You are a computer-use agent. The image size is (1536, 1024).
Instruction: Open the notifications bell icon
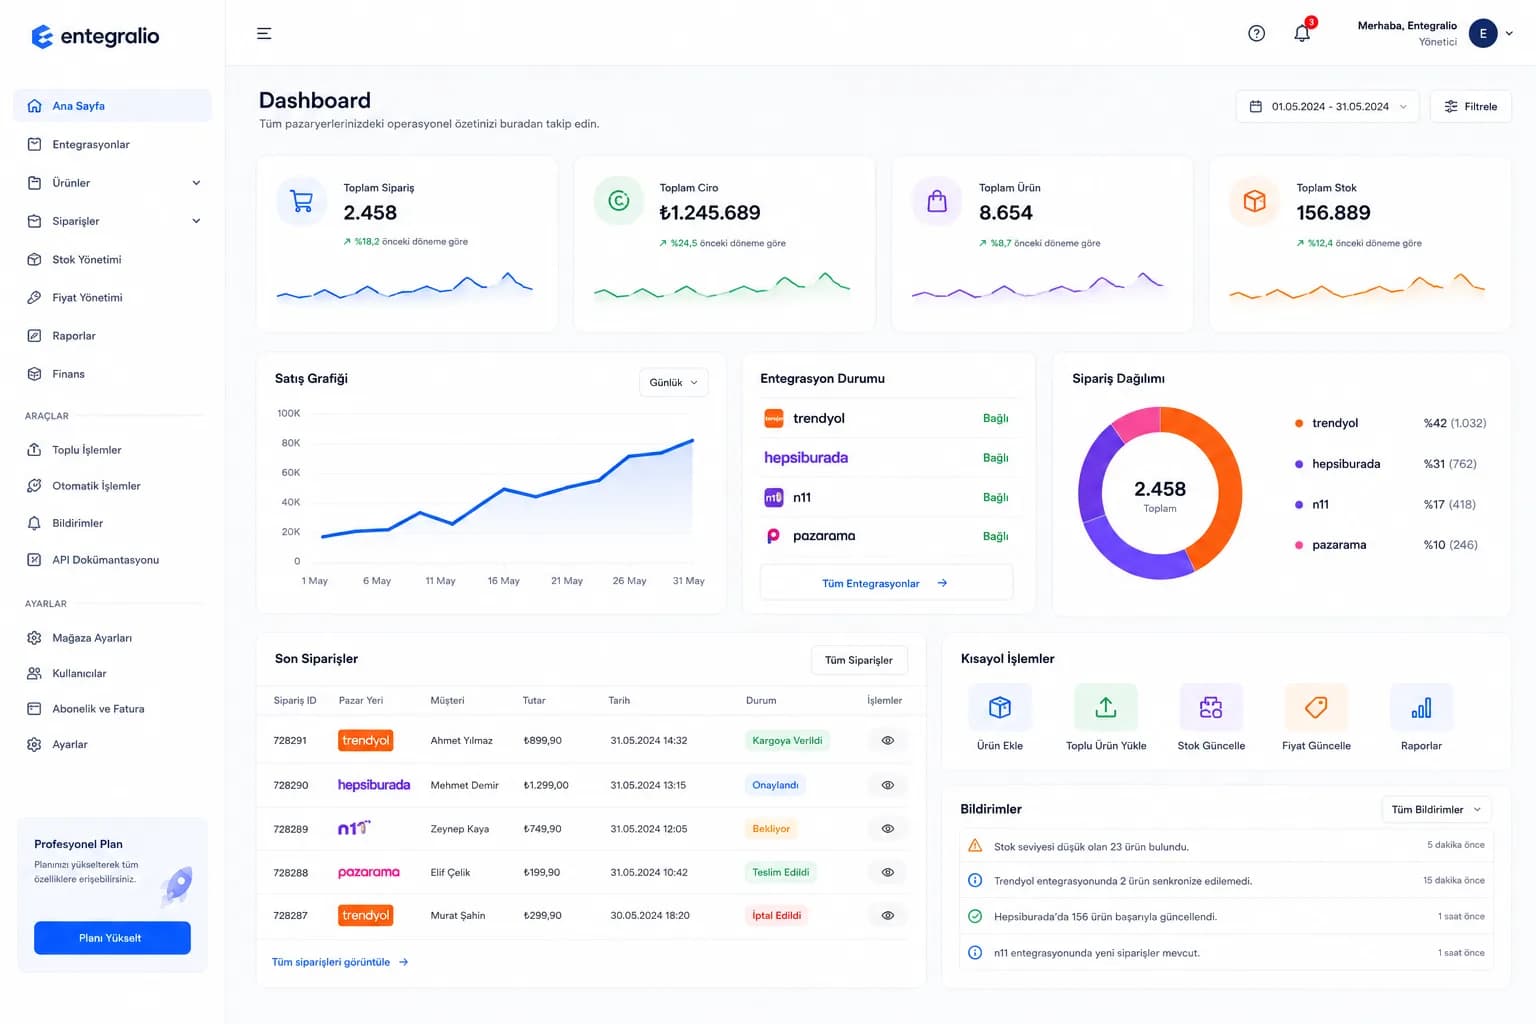[x=1302, y=34]
